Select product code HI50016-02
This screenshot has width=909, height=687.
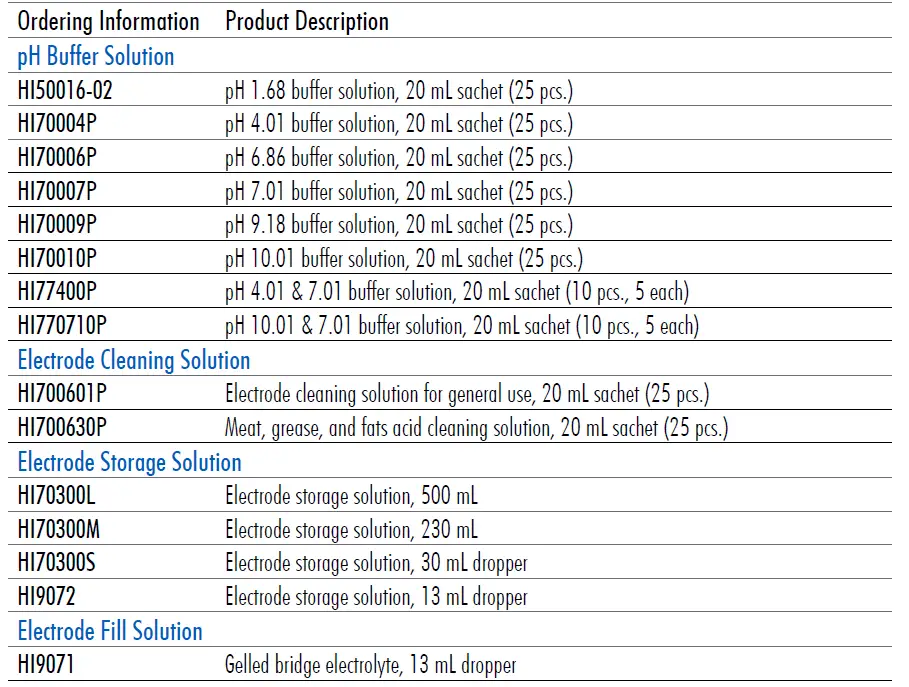click(x=66, y=91)
